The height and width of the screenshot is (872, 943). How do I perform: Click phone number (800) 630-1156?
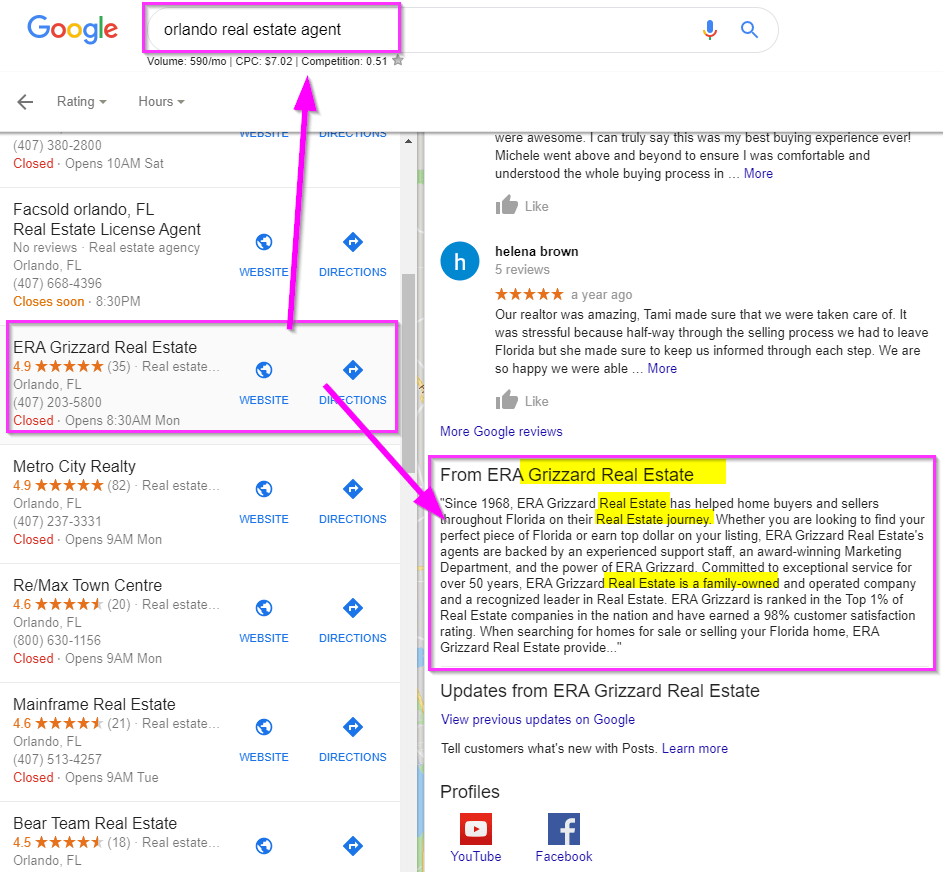[x=57, y=640]
